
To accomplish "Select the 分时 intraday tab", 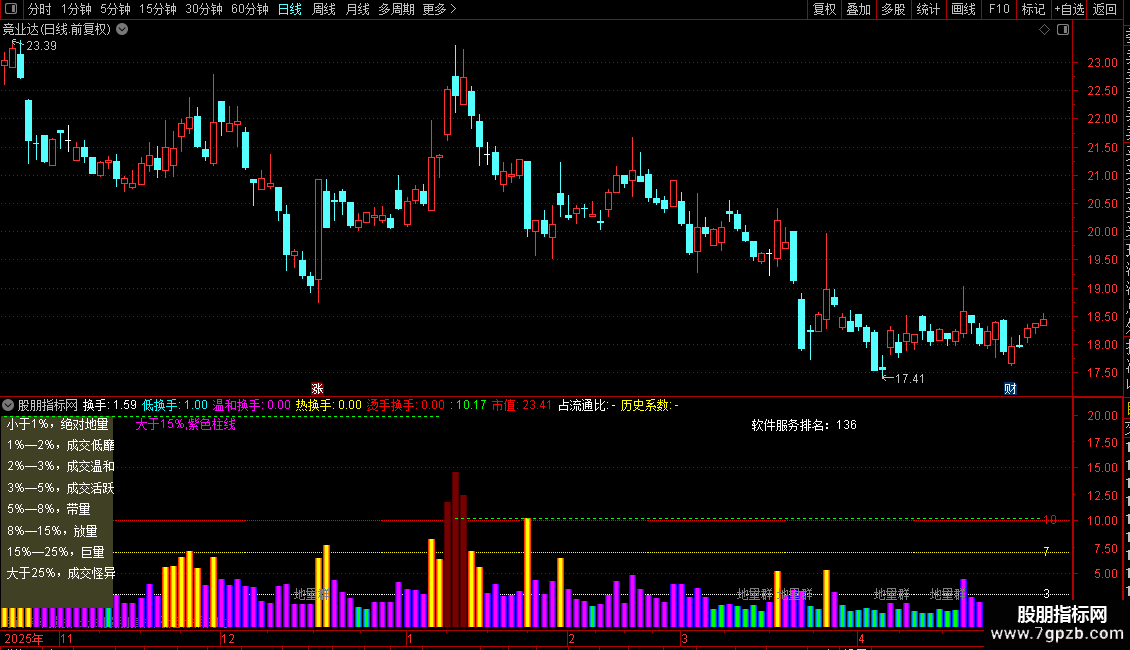I will (x=40, y=9).
